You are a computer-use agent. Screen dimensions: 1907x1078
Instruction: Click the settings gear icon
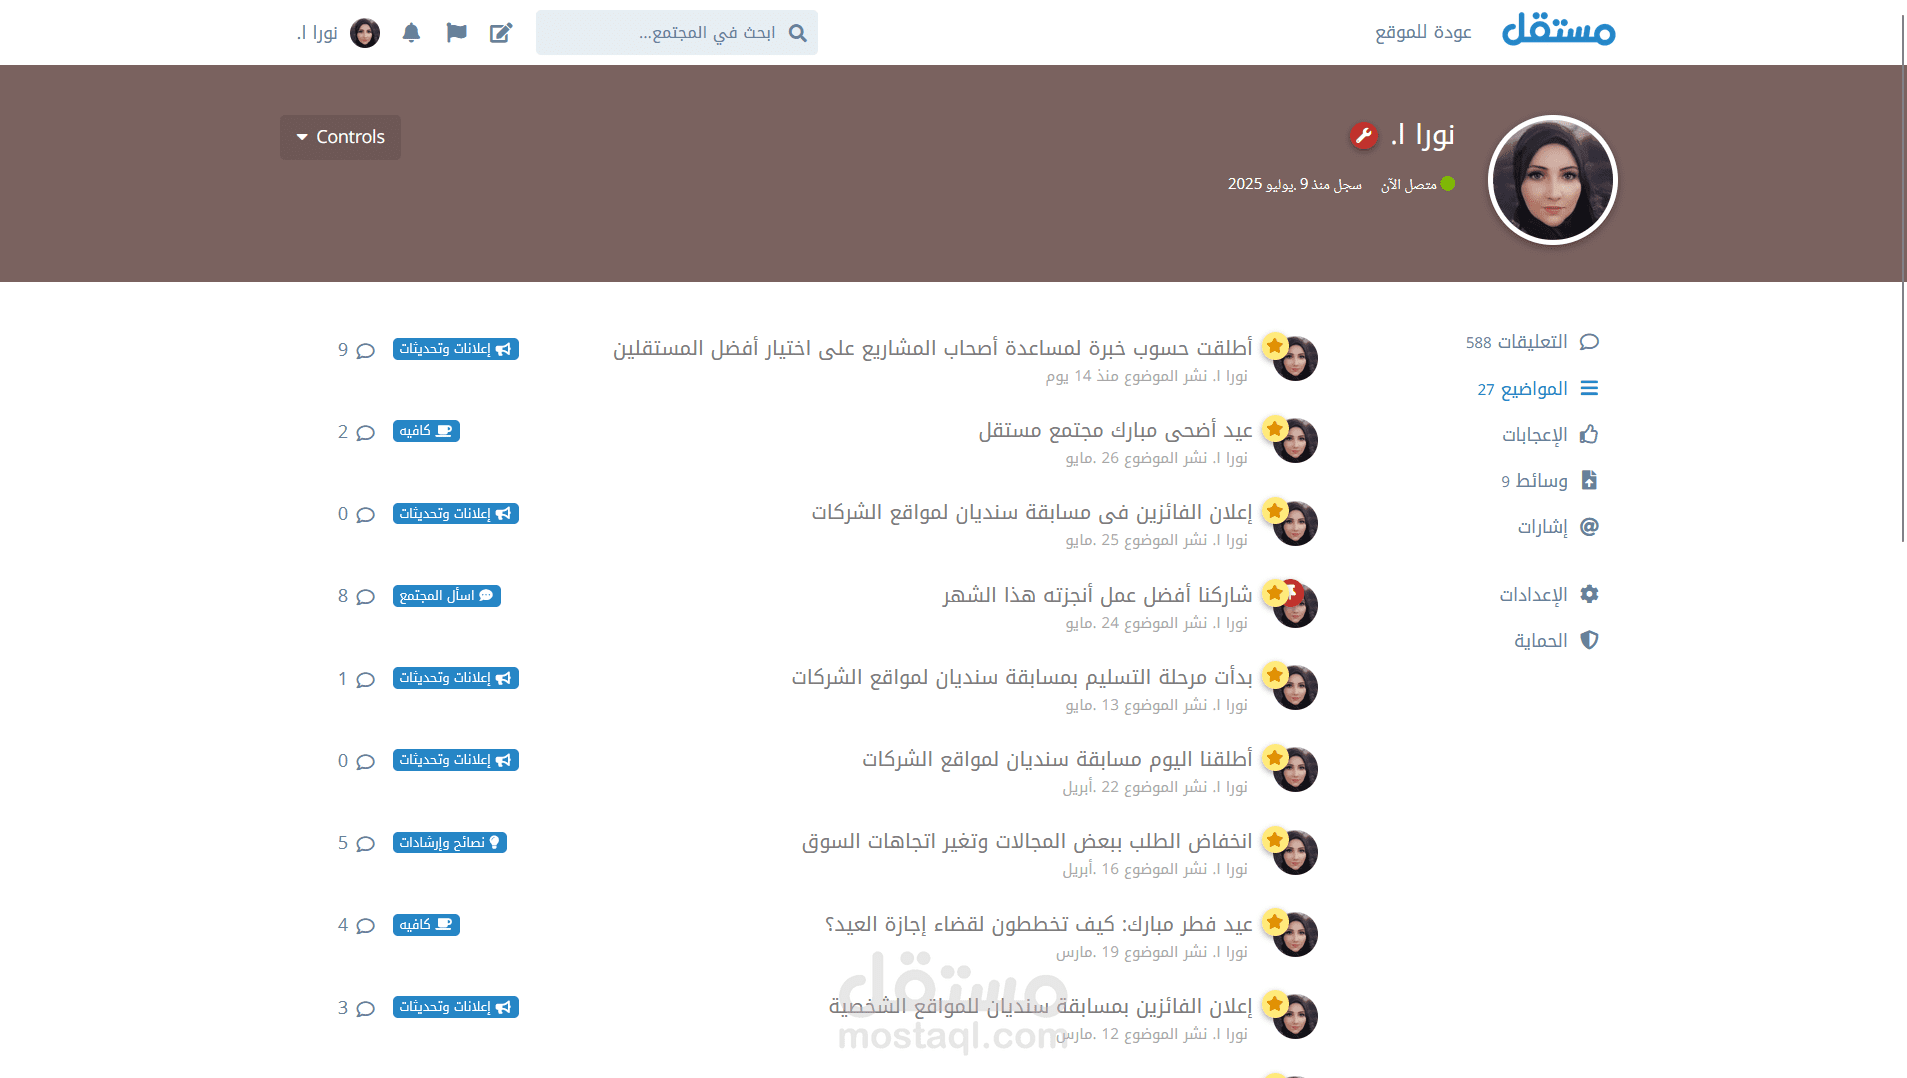pos(1589,594)
